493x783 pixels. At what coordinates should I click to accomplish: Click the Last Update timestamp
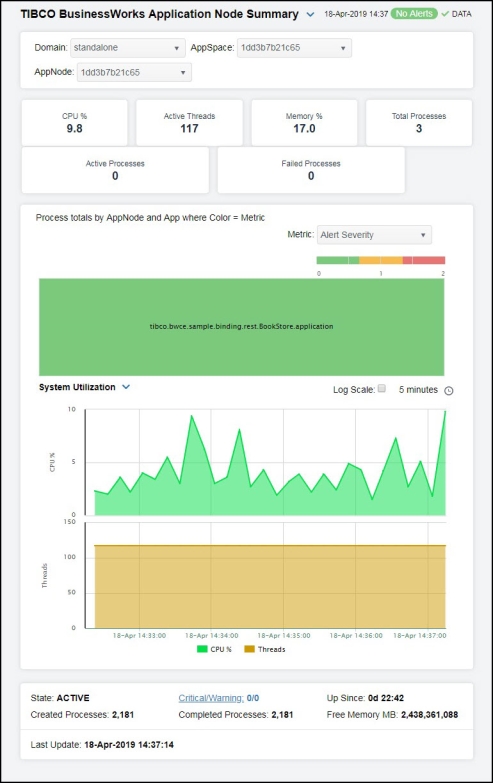[129, 745]
